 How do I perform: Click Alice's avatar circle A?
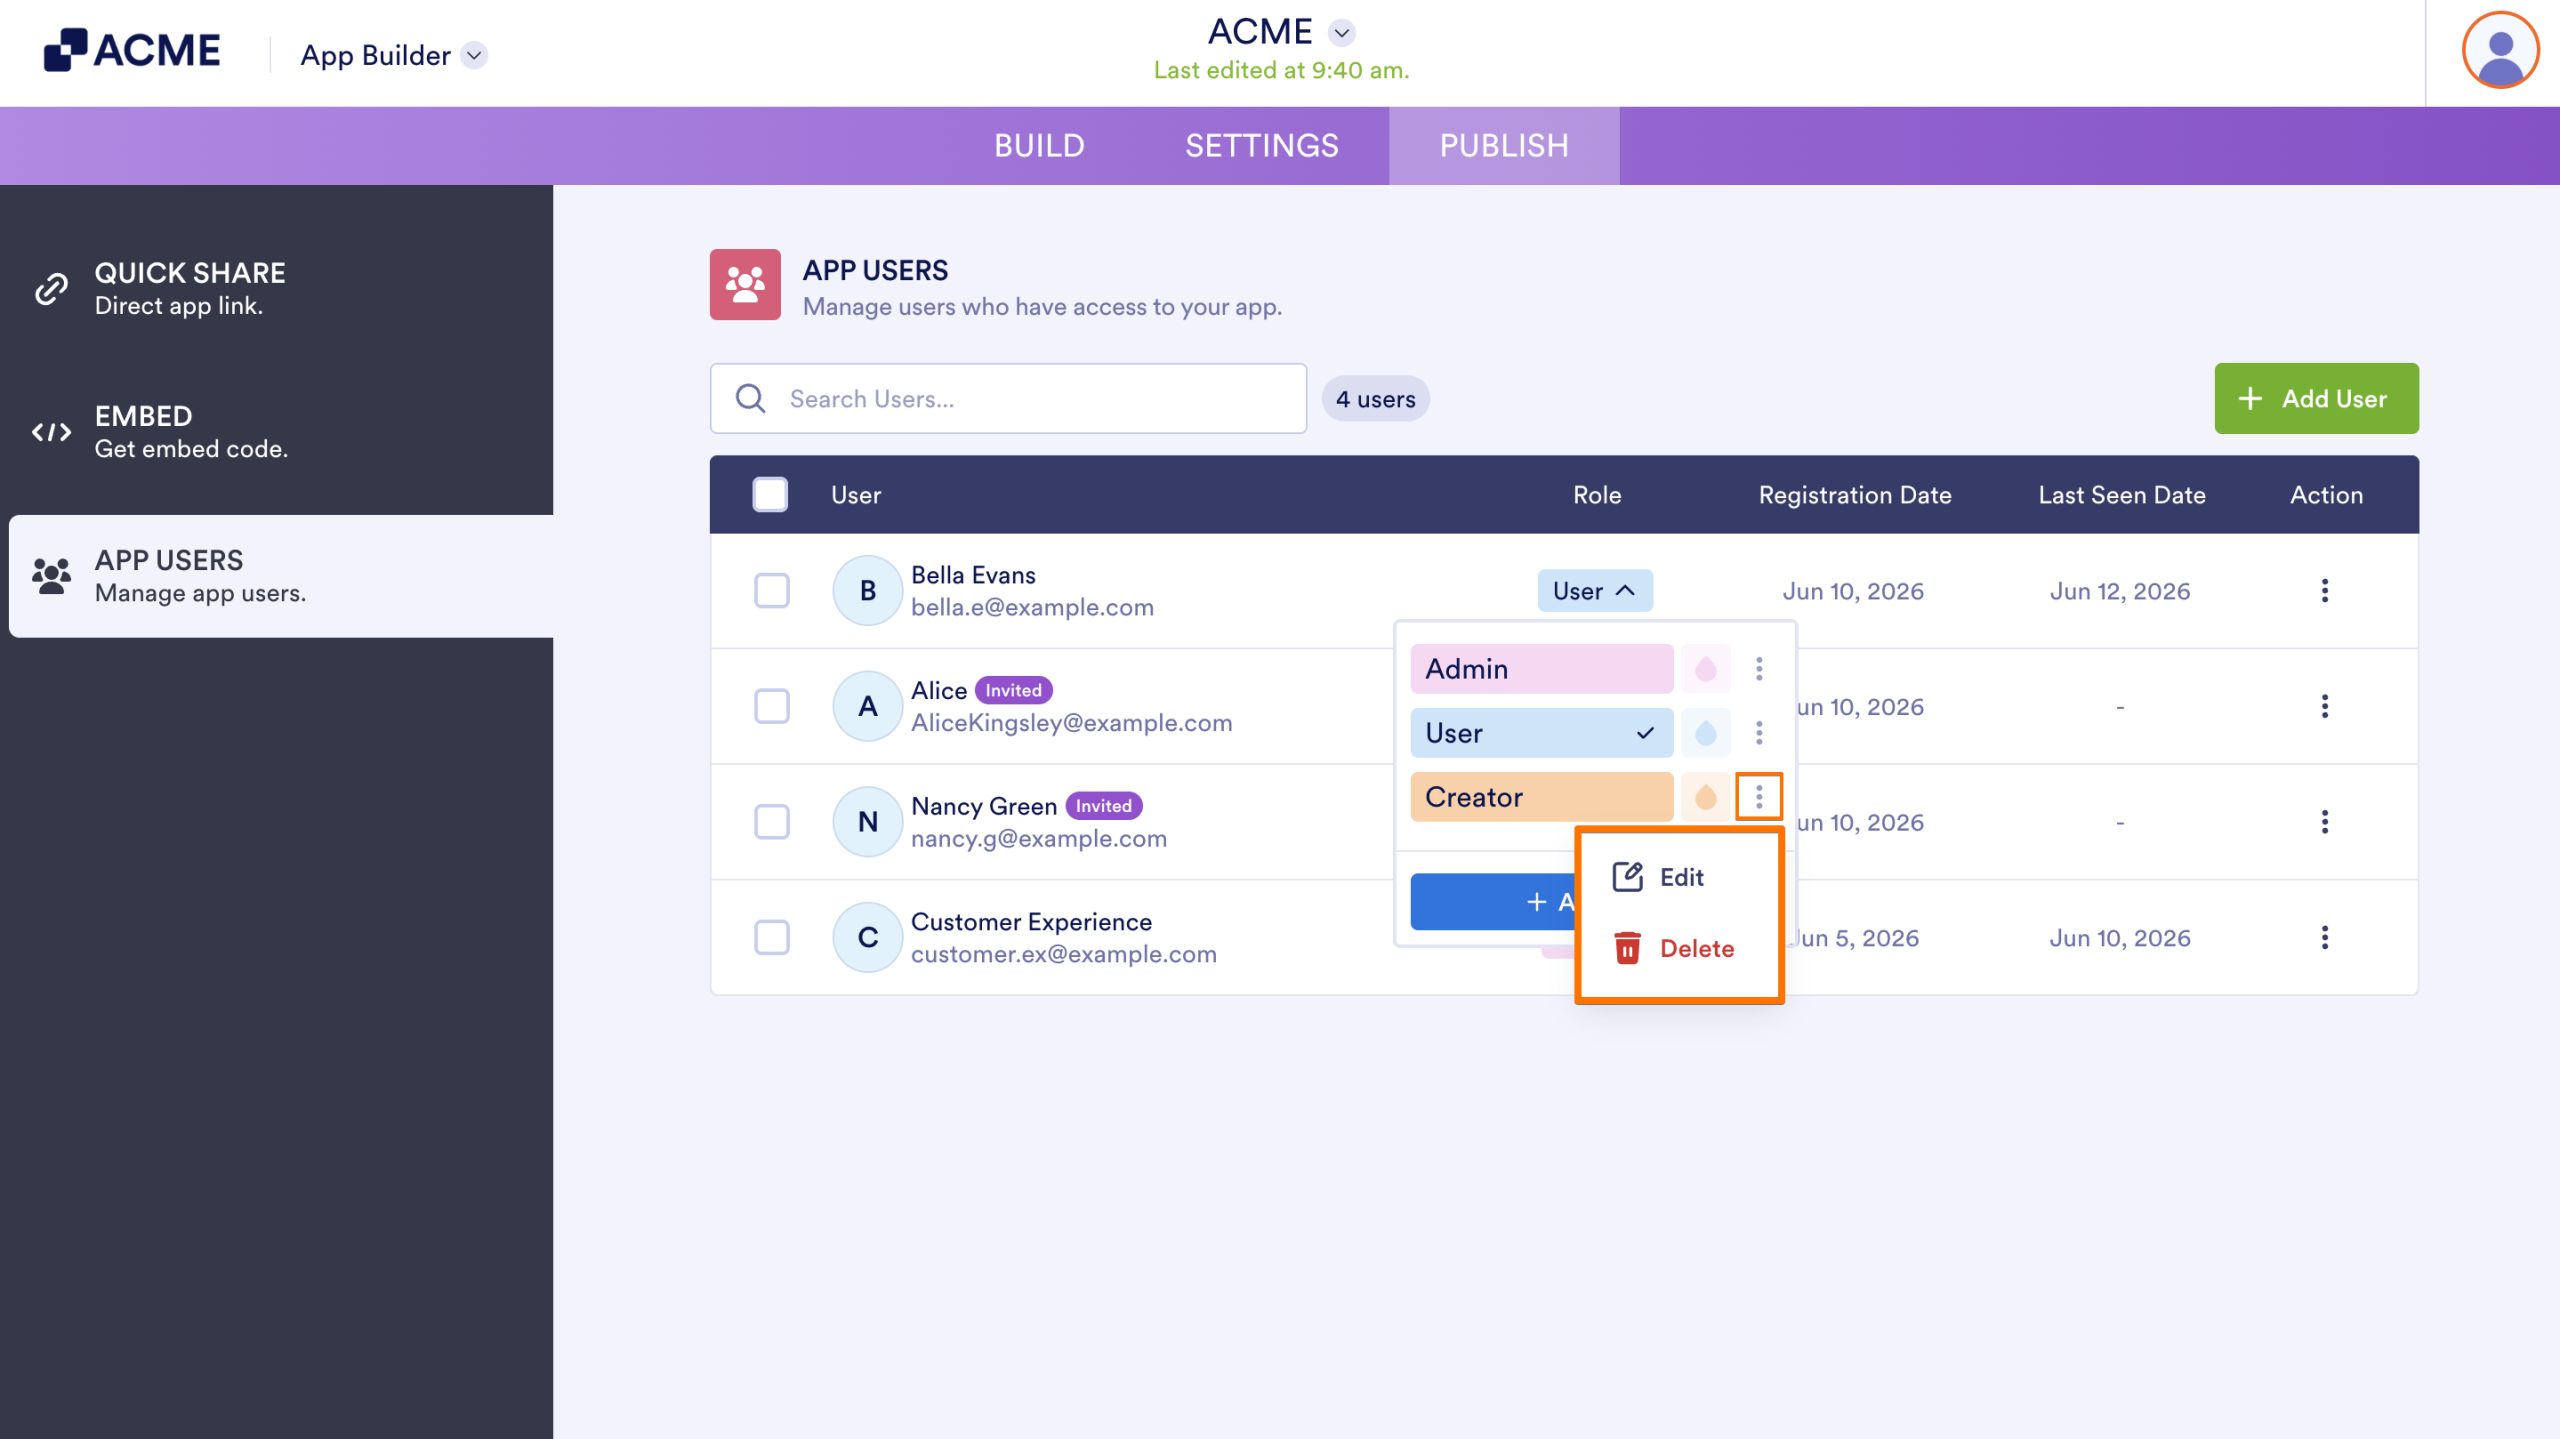point(868,706)
